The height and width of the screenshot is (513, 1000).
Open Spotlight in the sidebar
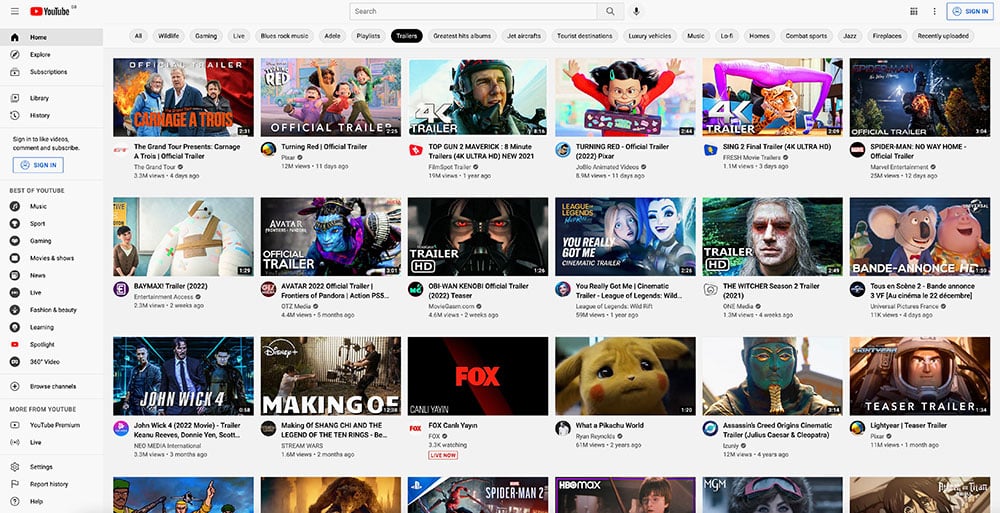(51, 345)
